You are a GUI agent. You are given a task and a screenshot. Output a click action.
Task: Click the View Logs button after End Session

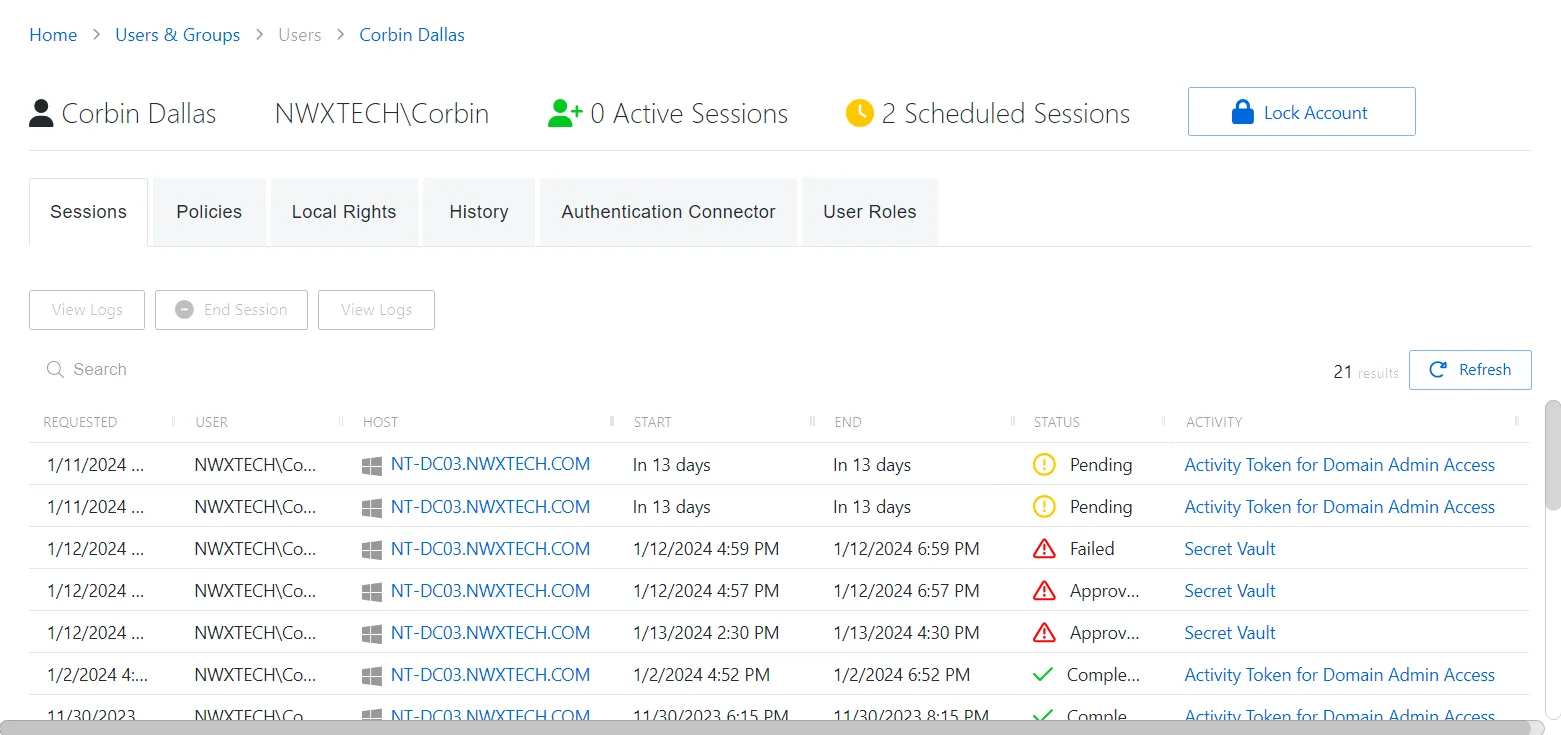(376, 310)
